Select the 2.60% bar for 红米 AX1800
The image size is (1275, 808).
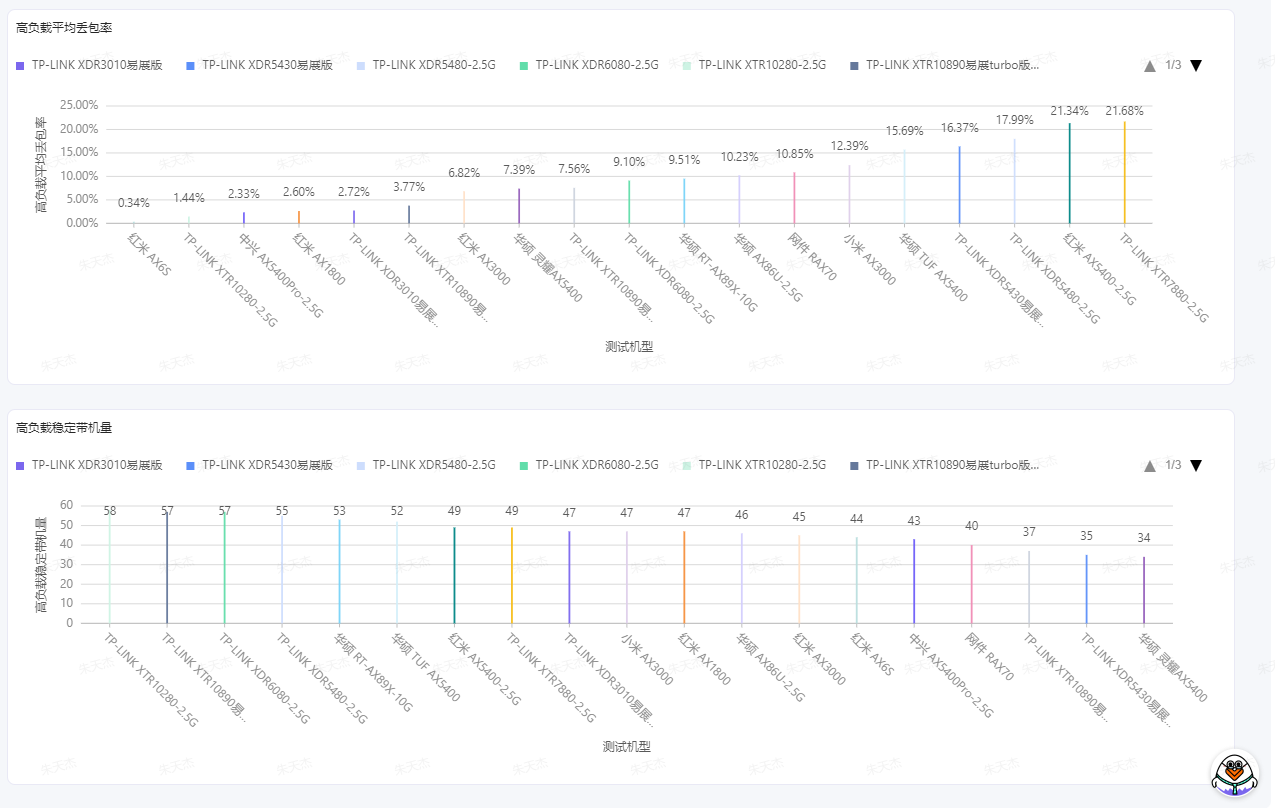point(299,217)
